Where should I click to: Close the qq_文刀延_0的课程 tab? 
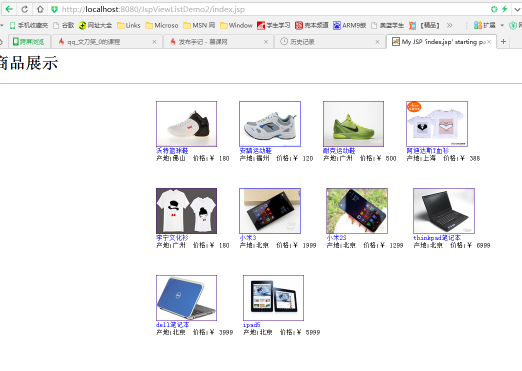154,42
